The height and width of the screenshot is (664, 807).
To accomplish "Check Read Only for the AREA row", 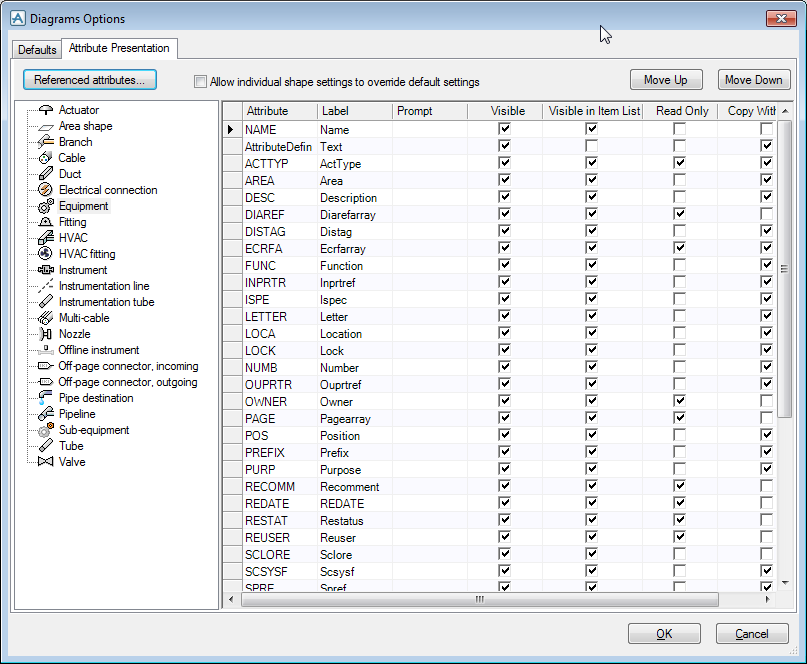I will point(679,180).
